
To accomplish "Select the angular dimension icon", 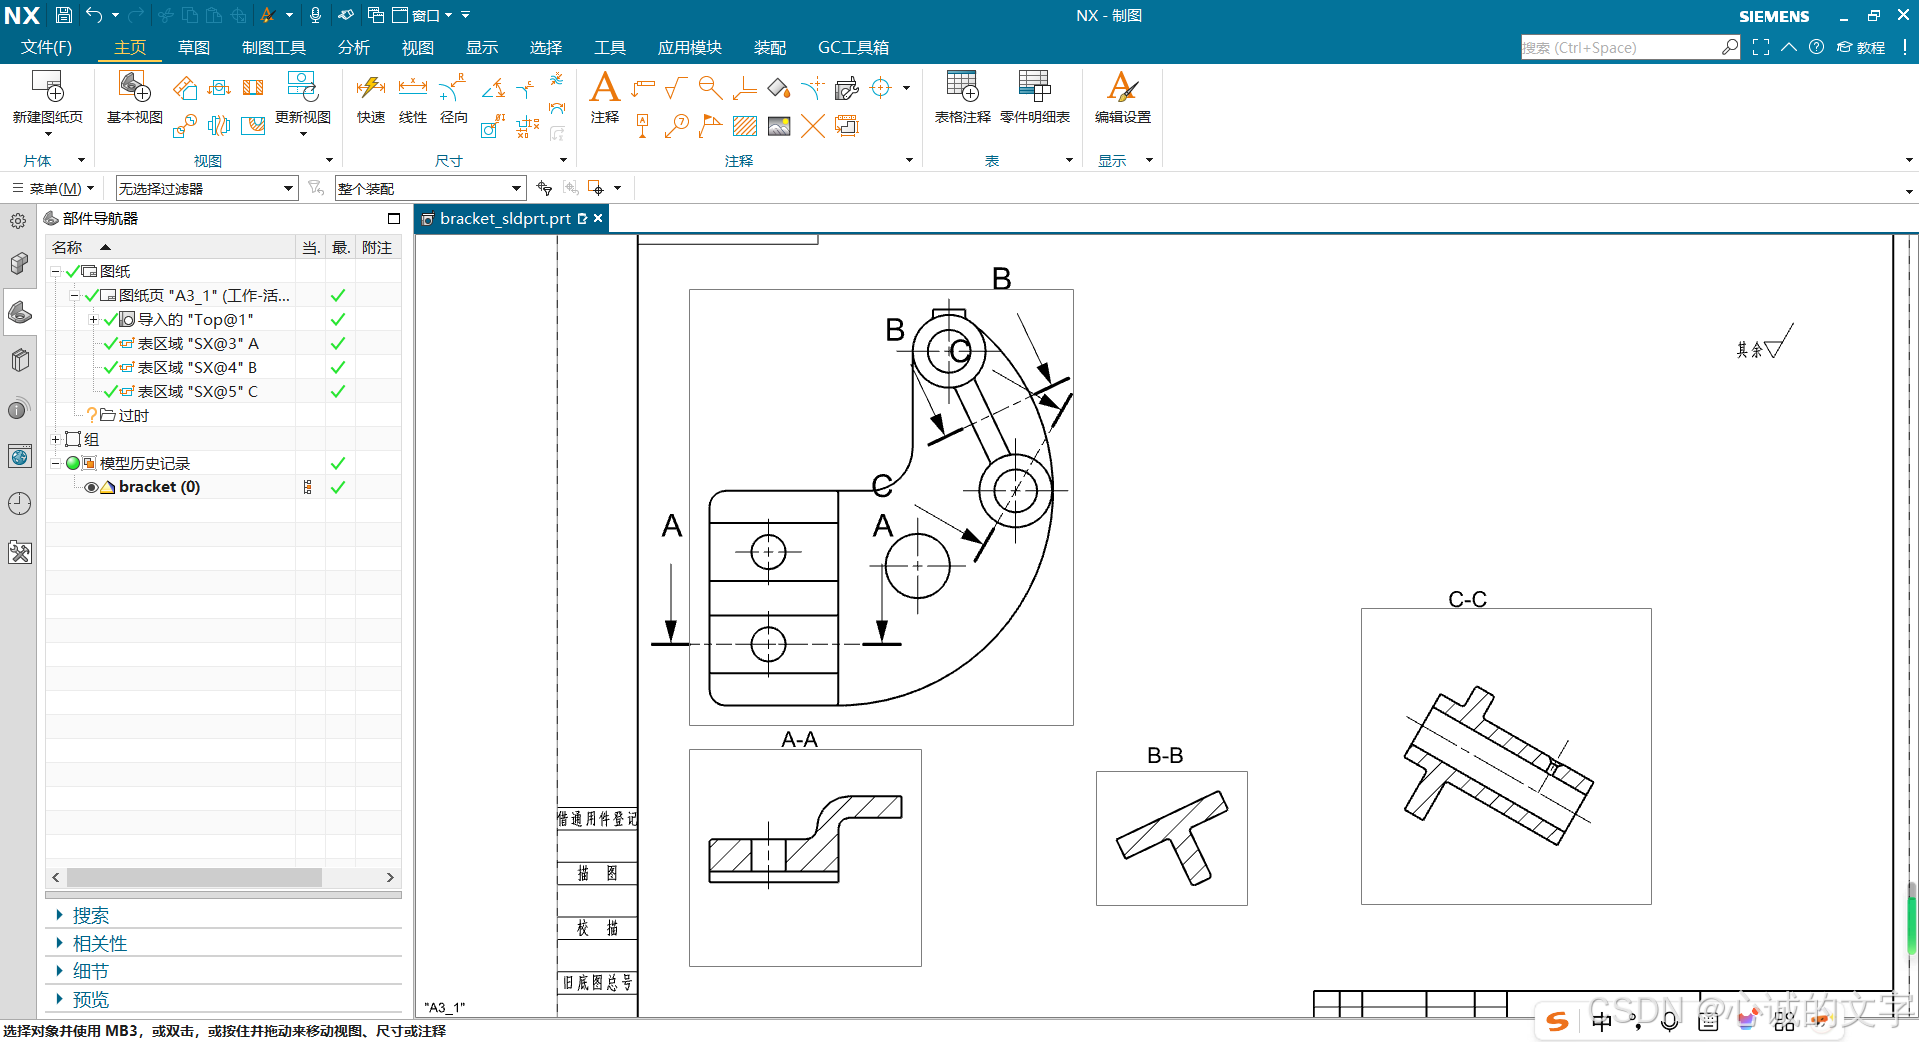I will point(493,89).
